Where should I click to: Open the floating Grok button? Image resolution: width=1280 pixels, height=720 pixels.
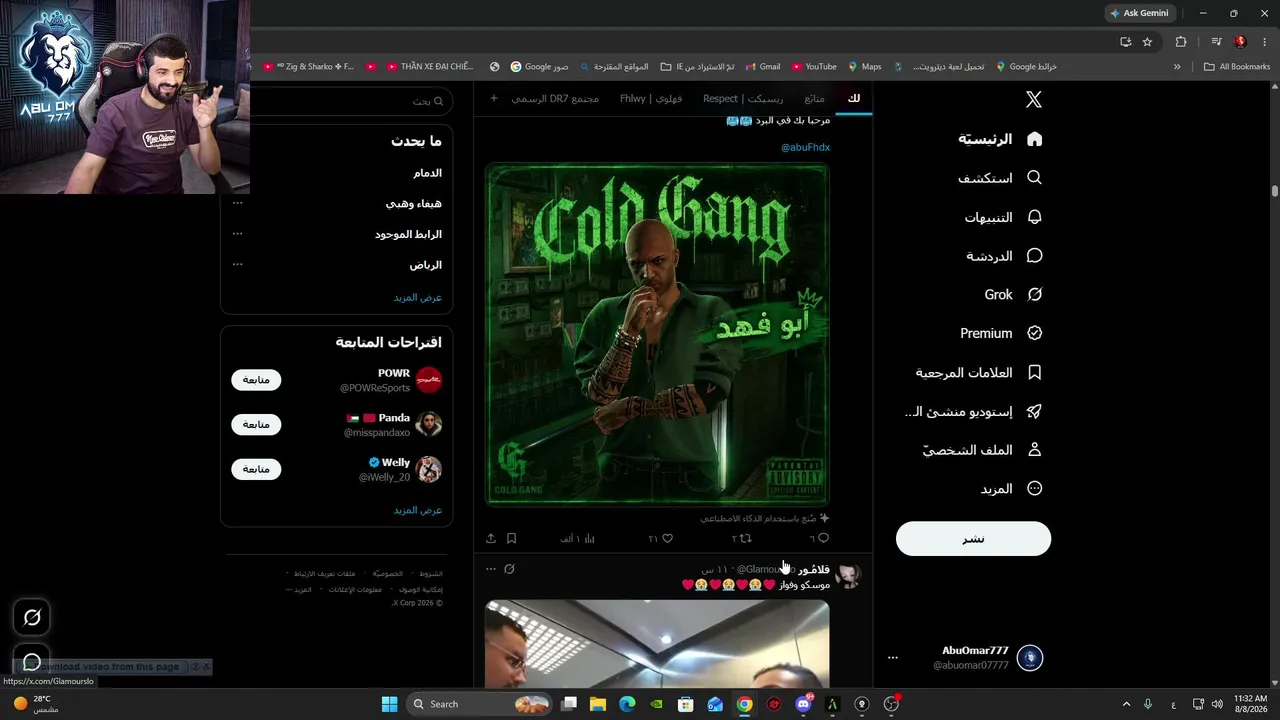(x=32, y=618)
